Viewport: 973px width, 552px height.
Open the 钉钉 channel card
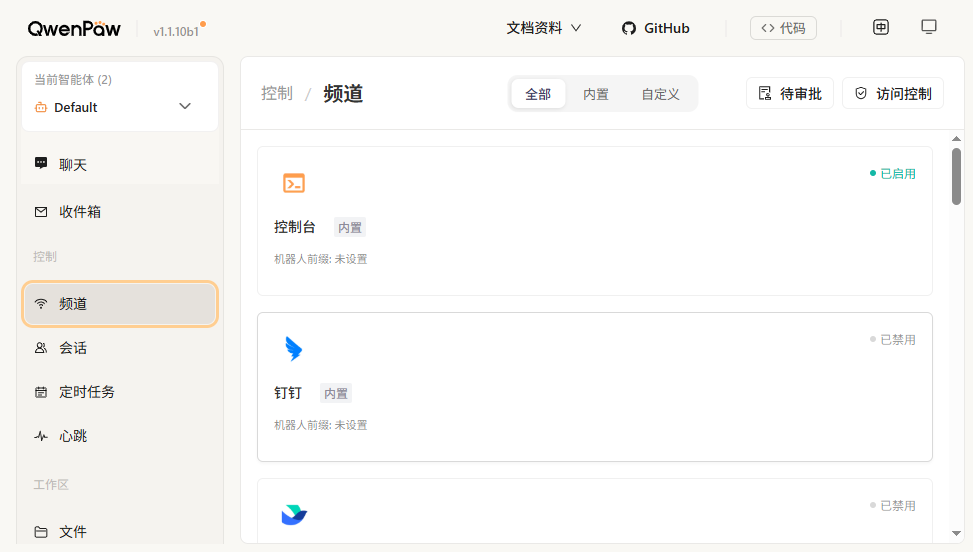coord(595,387)
